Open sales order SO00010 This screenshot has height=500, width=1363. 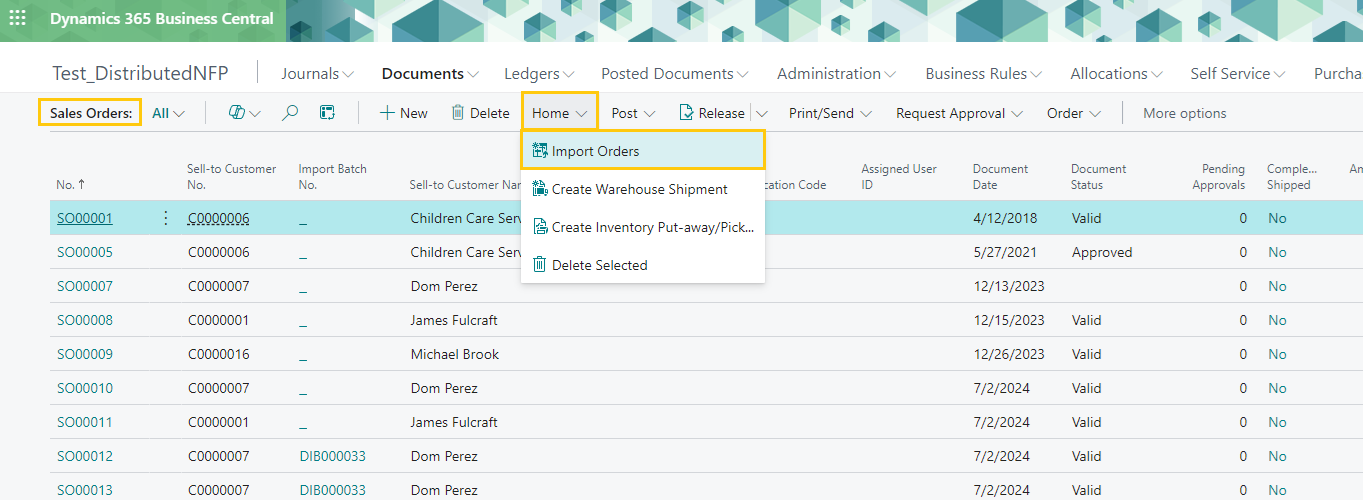tap(85, 388)
